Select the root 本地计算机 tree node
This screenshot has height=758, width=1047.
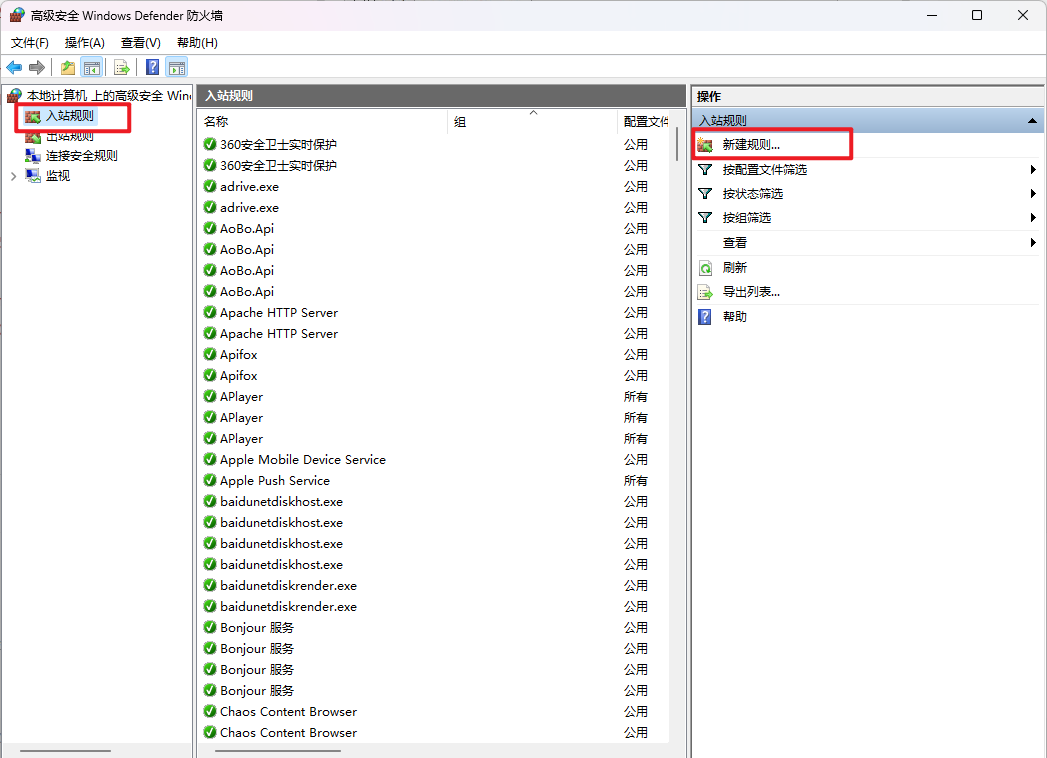point(108,96)
